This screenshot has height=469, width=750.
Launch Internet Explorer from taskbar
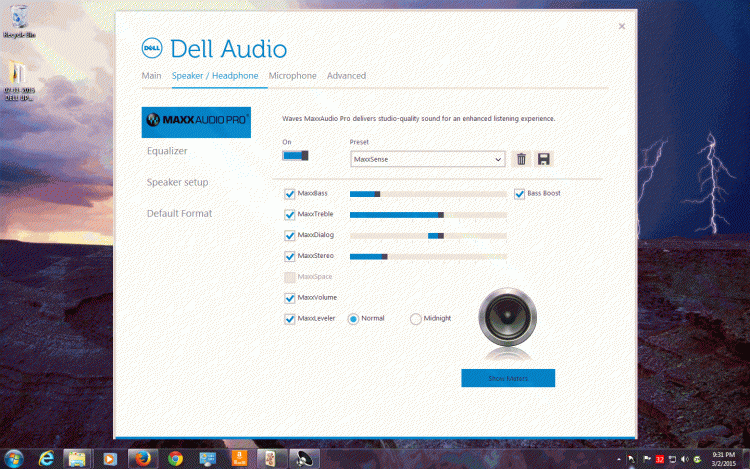click(x=46, y=459)
